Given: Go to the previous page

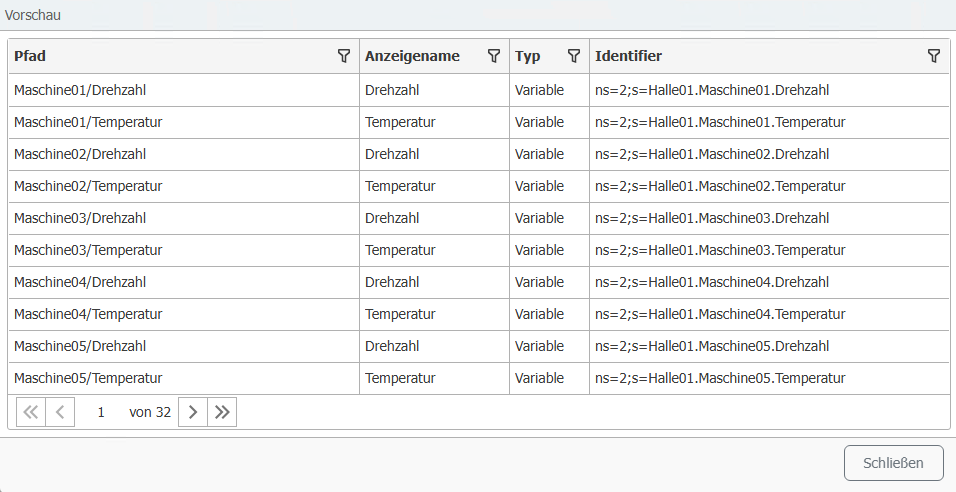Looking at the screenshot, I should click(60, 412).
